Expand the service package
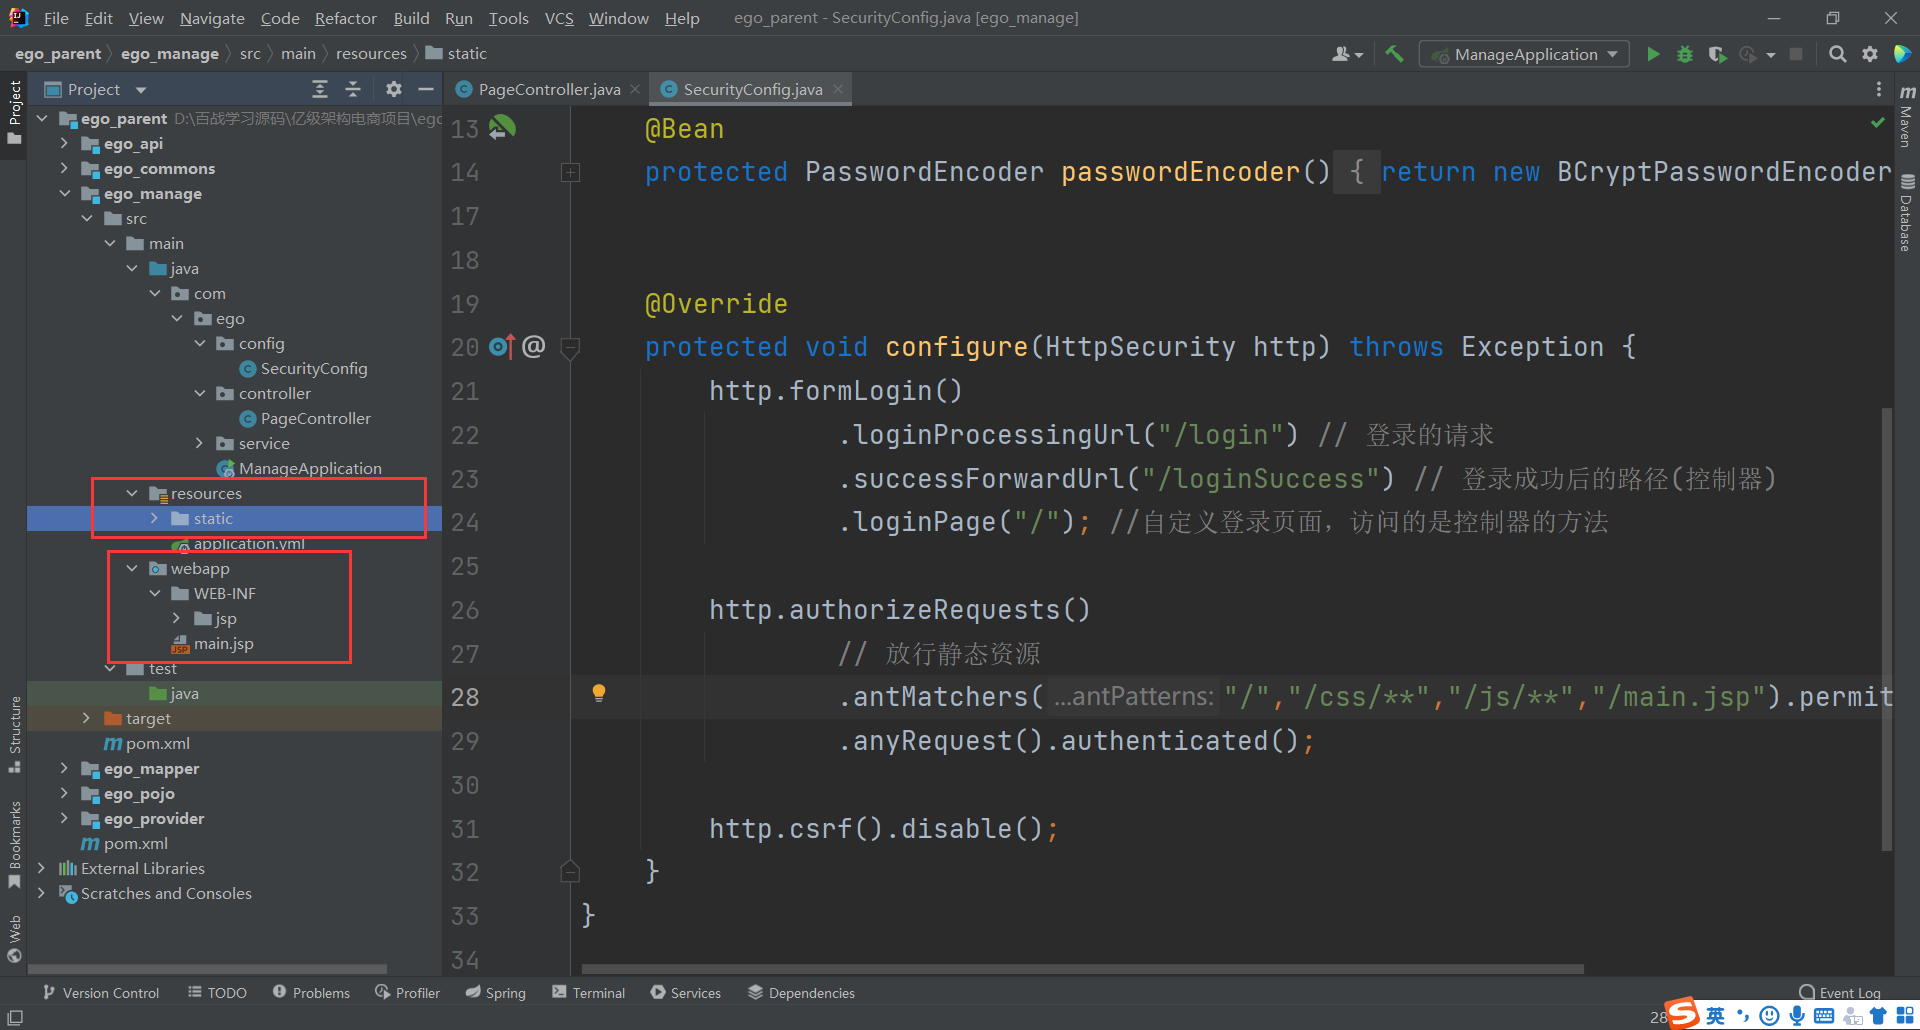 click(x=200, y=443)
